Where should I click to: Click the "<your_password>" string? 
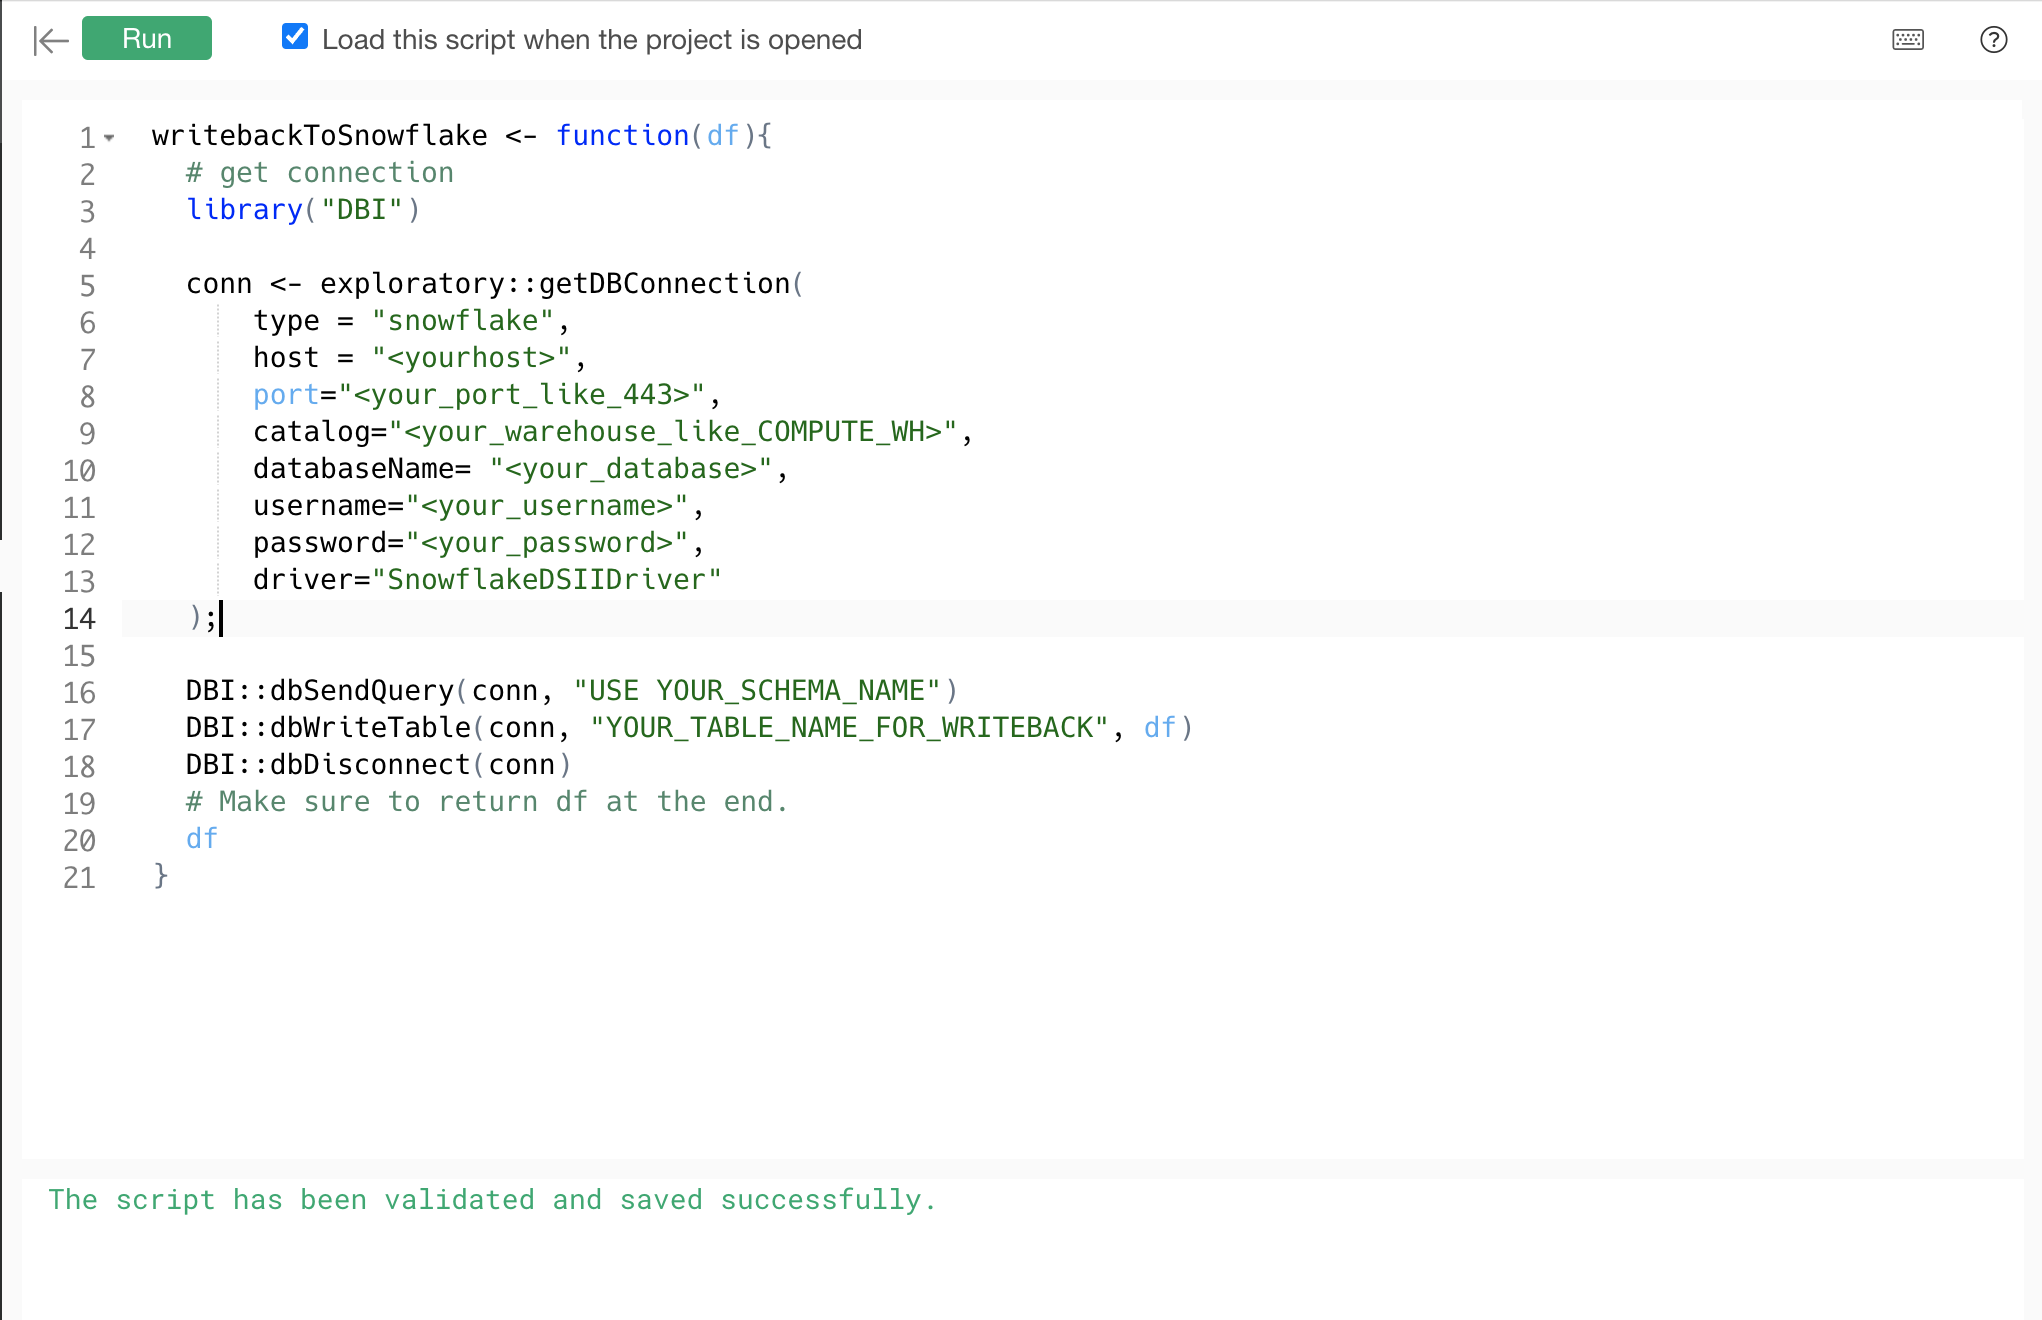[x=547, y=543]
